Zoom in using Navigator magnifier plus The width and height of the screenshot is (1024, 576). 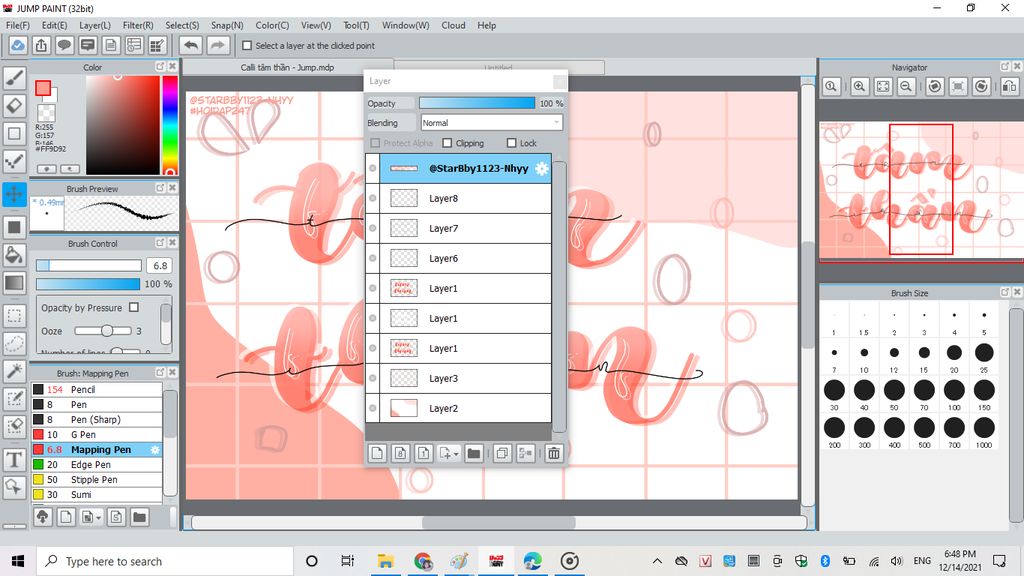[x=859, y=86]
